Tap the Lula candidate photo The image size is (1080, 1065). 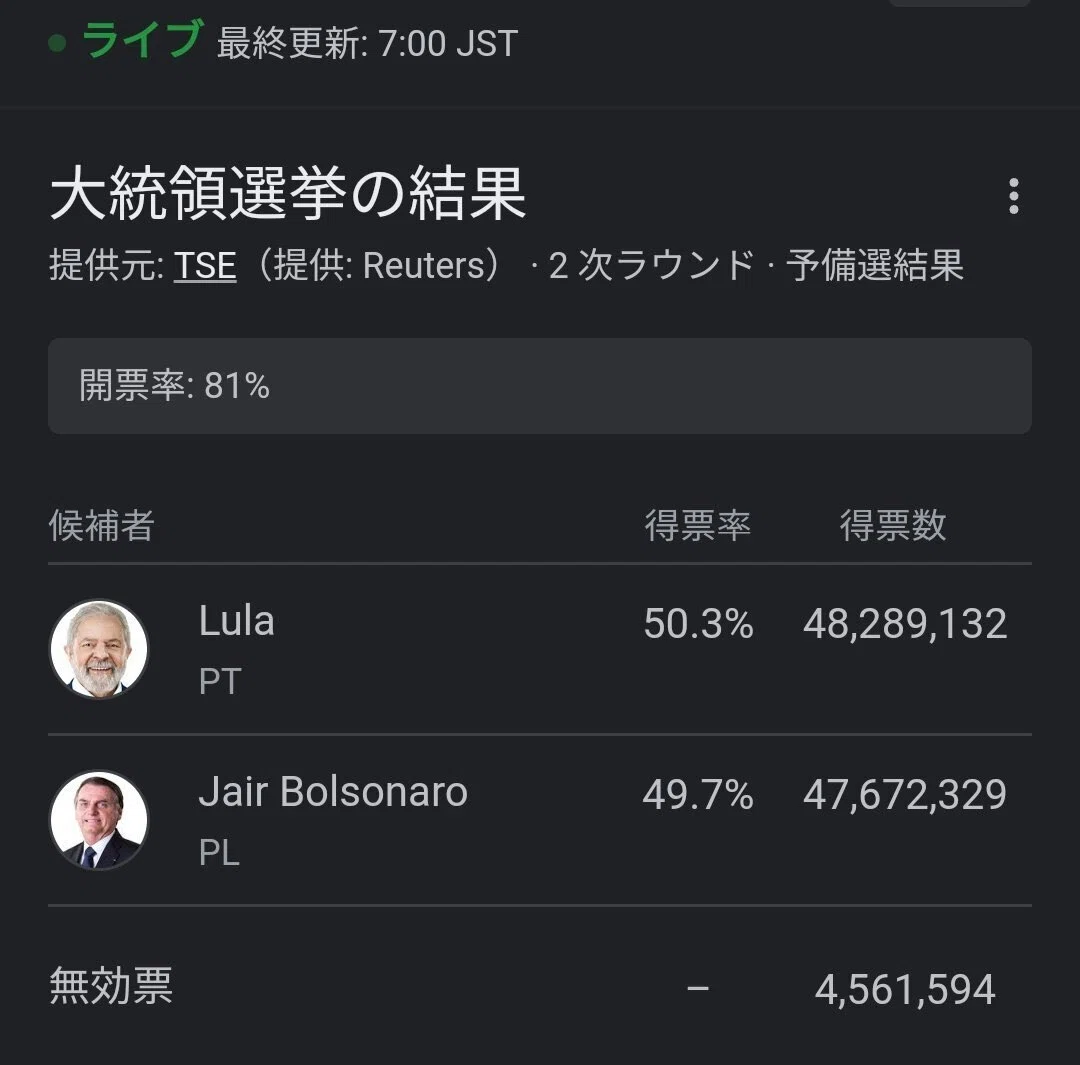point(99,649)
